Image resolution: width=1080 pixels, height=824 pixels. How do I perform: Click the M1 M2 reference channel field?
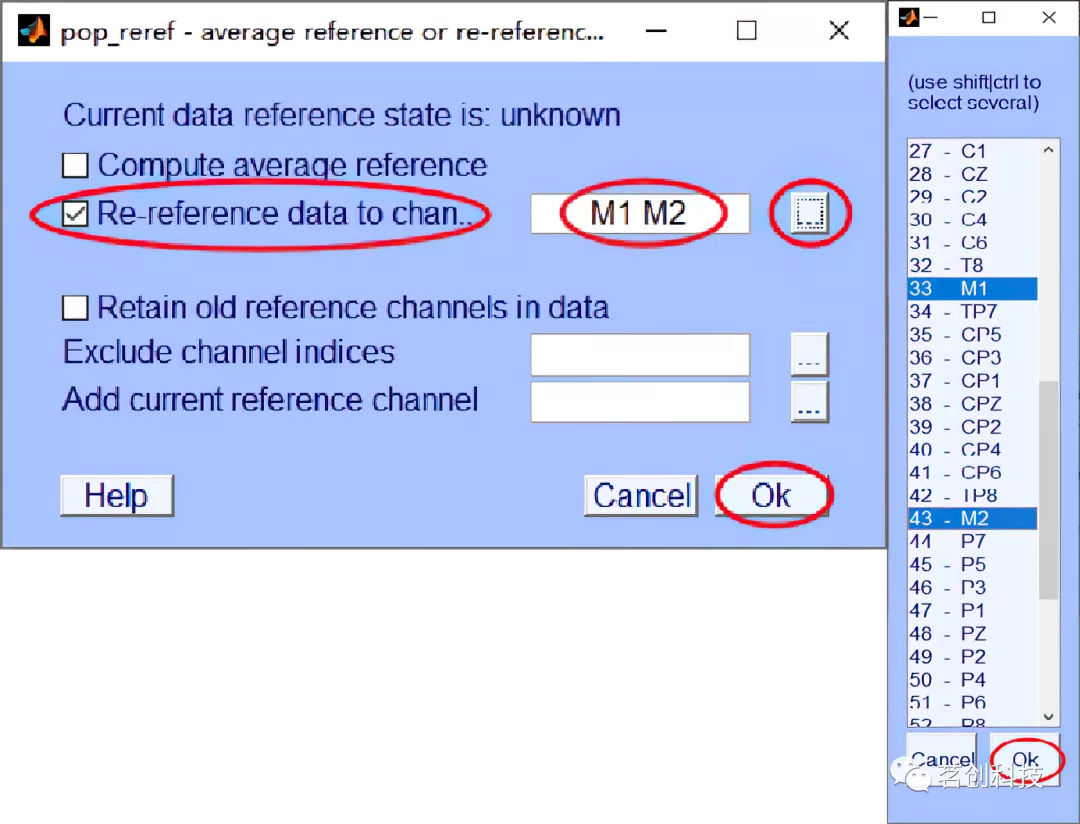click(639, 214)
